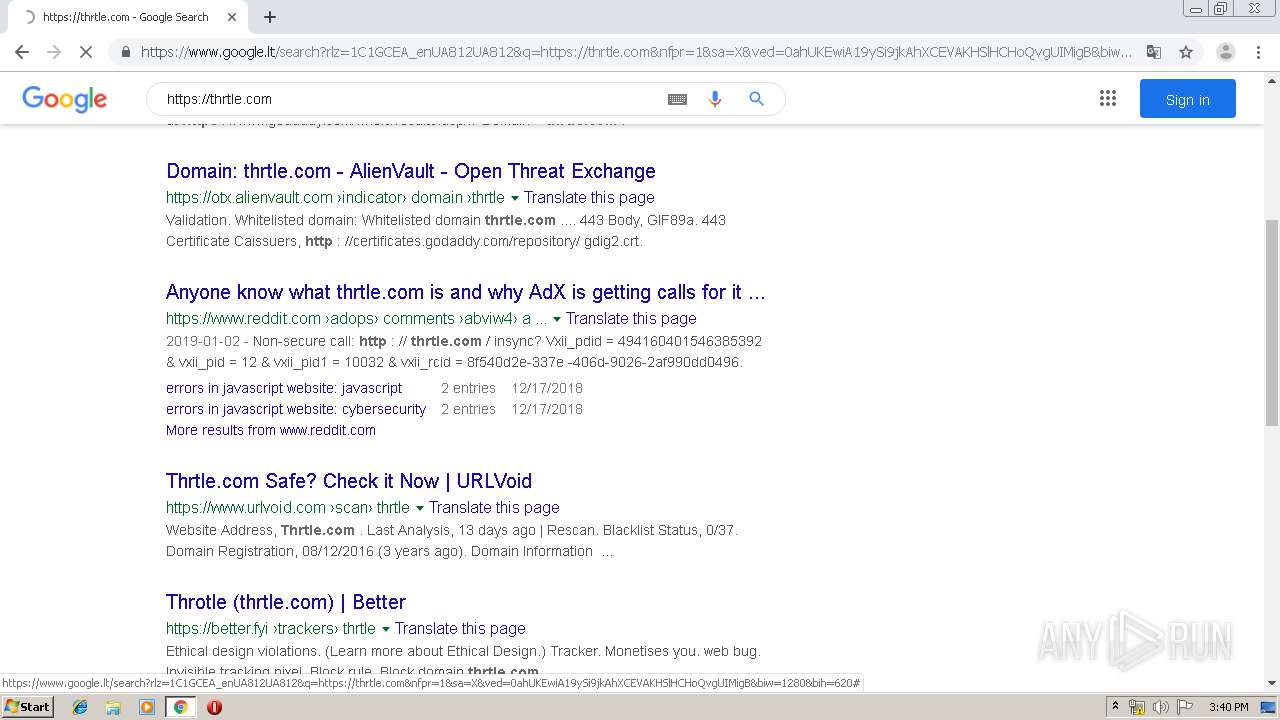Bookmark this page with the star
This screenshot has width=1280, height=720.
coord(1186,52)
